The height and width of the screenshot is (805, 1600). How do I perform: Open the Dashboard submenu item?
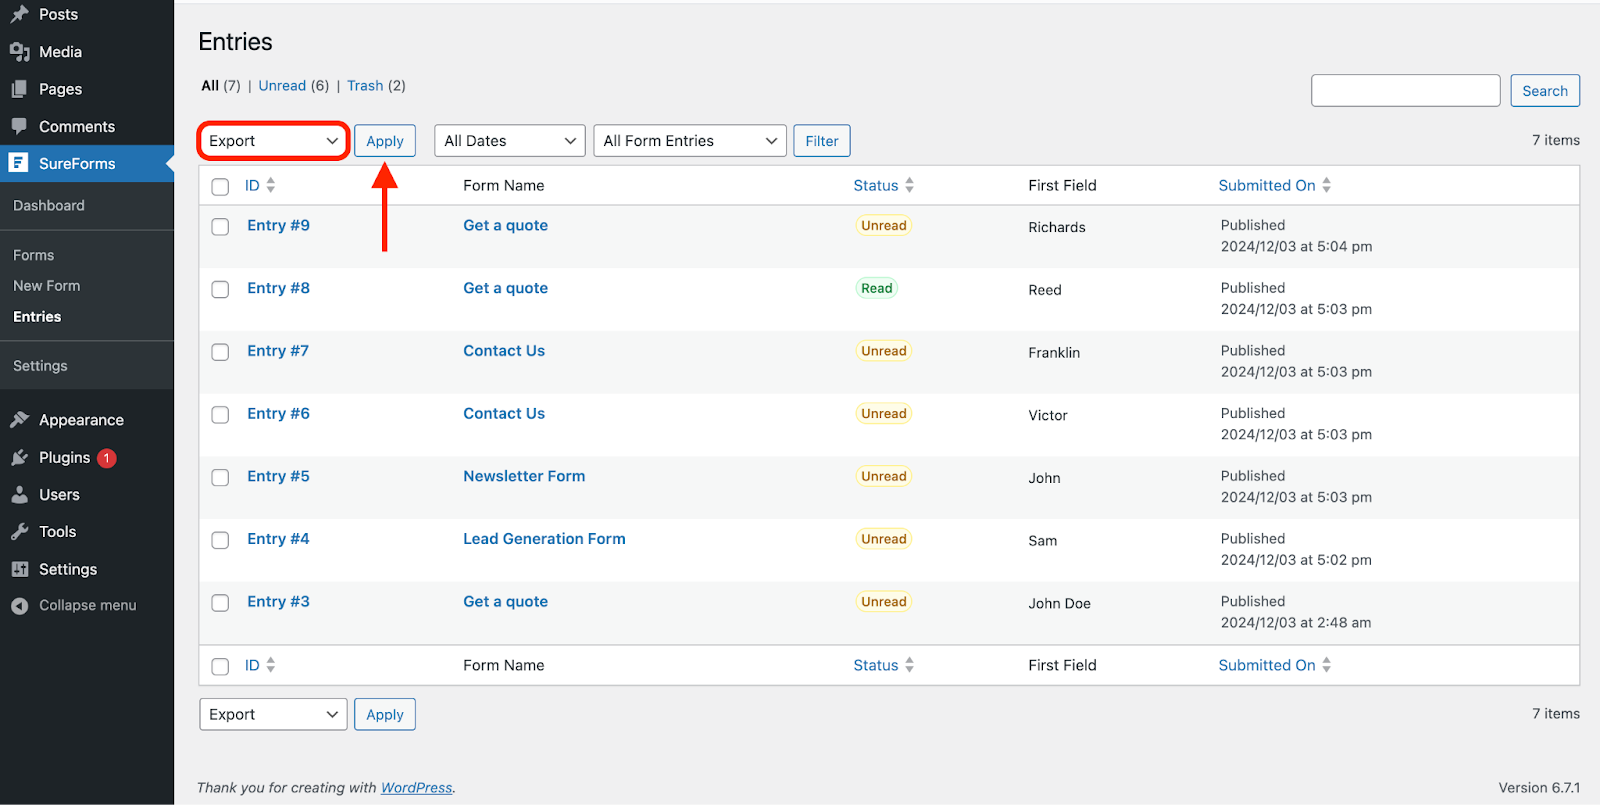(49, 206)
